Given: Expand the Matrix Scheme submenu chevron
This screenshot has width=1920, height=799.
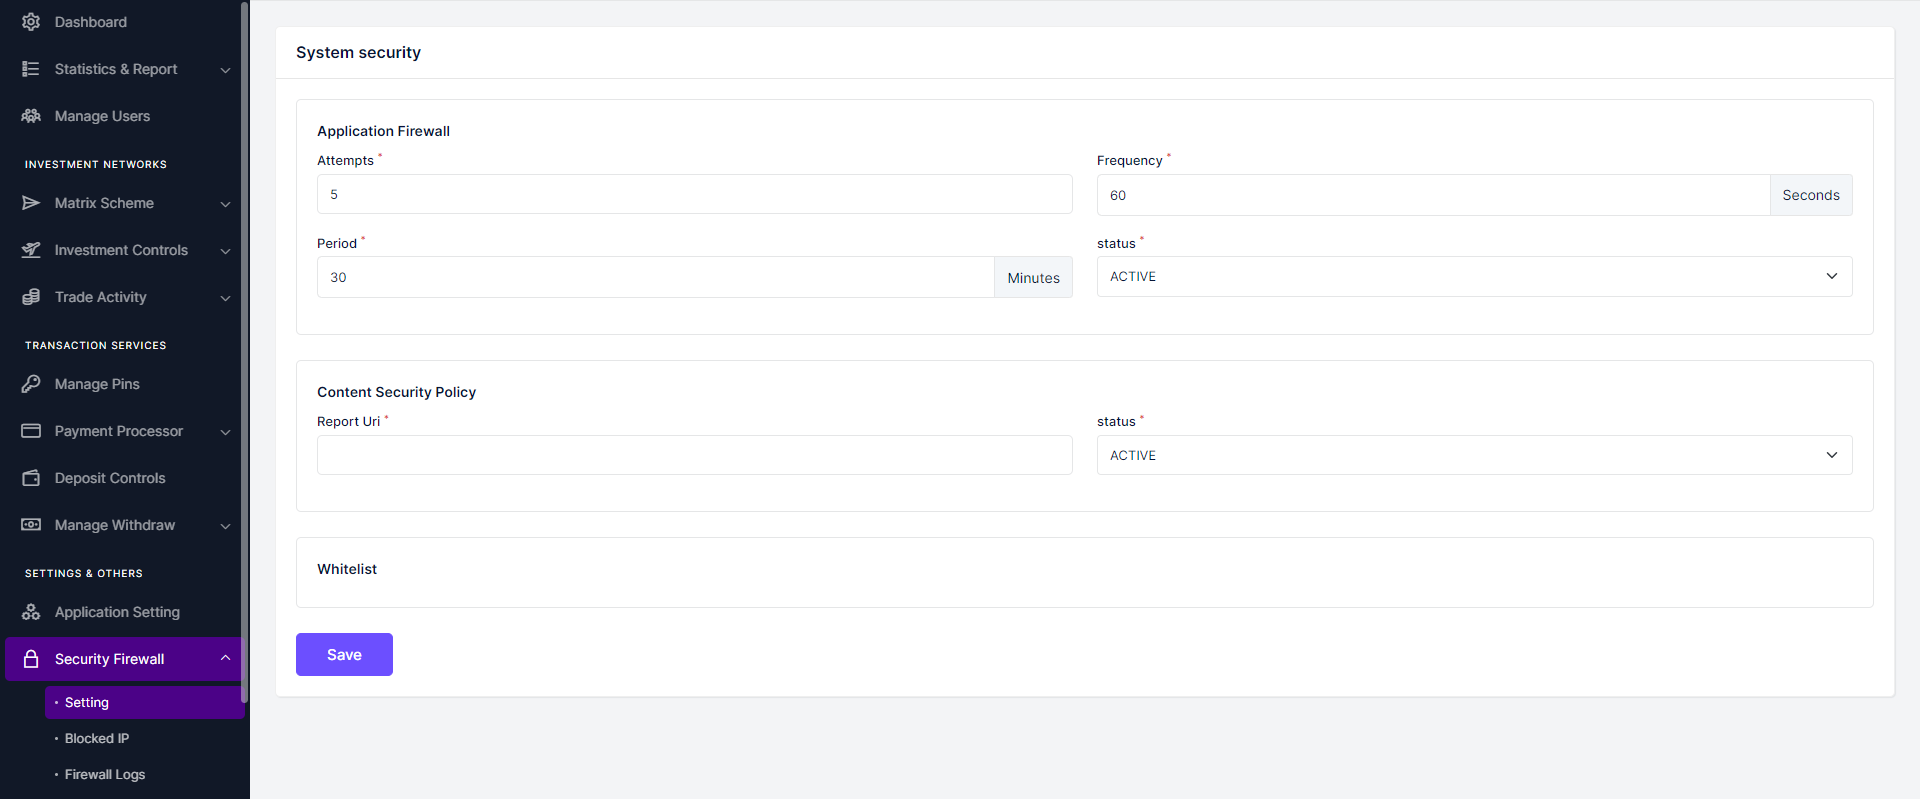Looking at the screenshot, I should (225, 204).
